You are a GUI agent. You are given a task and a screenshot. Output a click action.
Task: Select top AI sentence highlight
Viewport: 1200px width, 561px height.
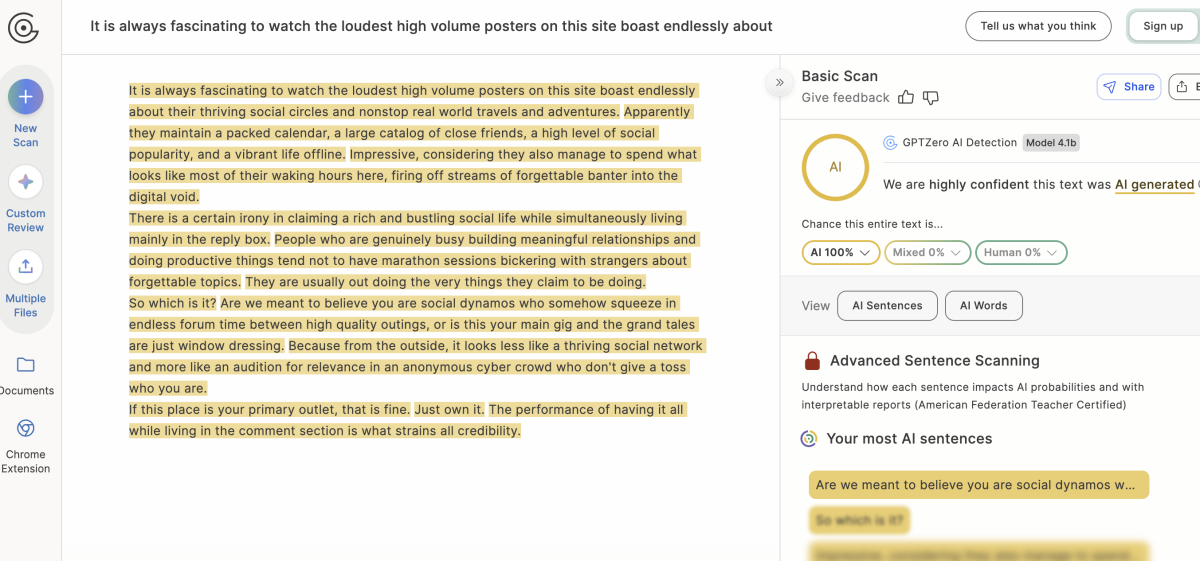[978, 485]
